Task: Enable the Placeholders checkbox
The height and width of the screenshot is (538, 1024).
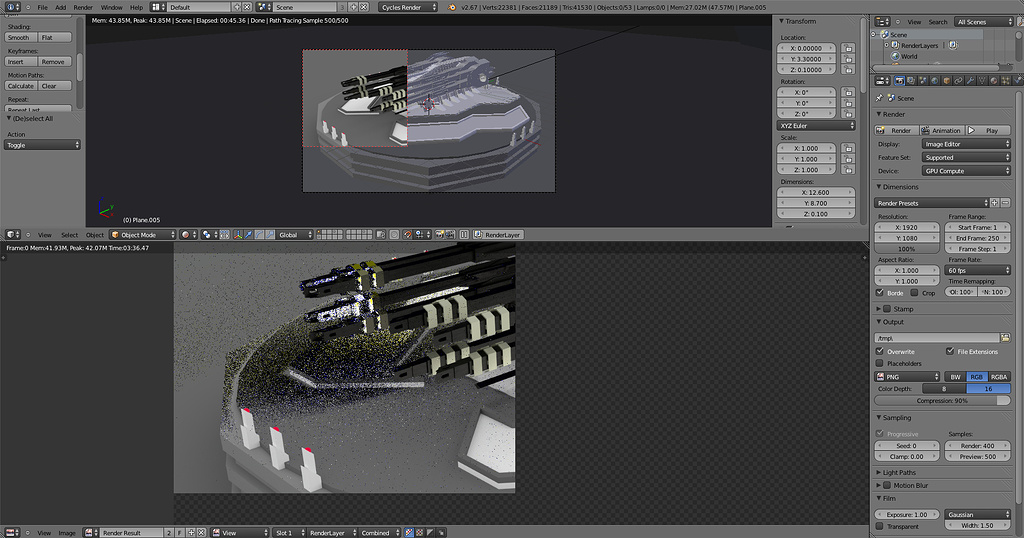Action: (x=880, y=363)
